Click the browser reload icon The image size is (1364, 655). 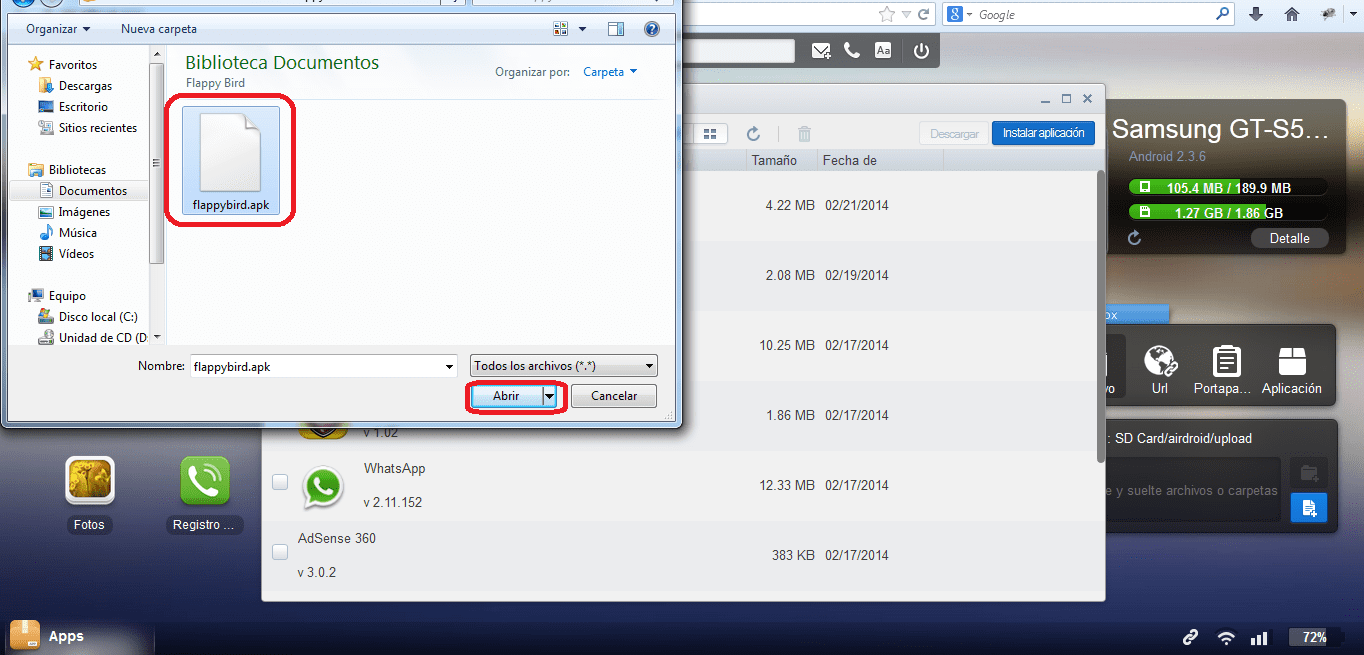922,14
